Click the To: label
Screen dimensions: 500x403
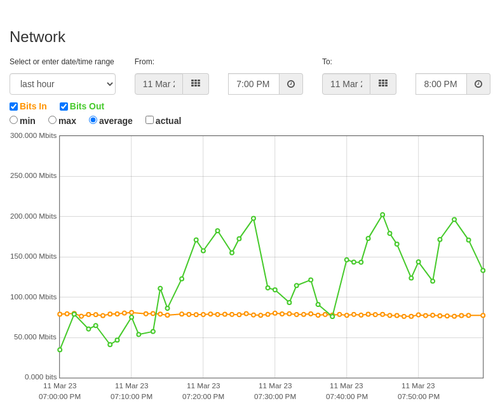point(327,62)
